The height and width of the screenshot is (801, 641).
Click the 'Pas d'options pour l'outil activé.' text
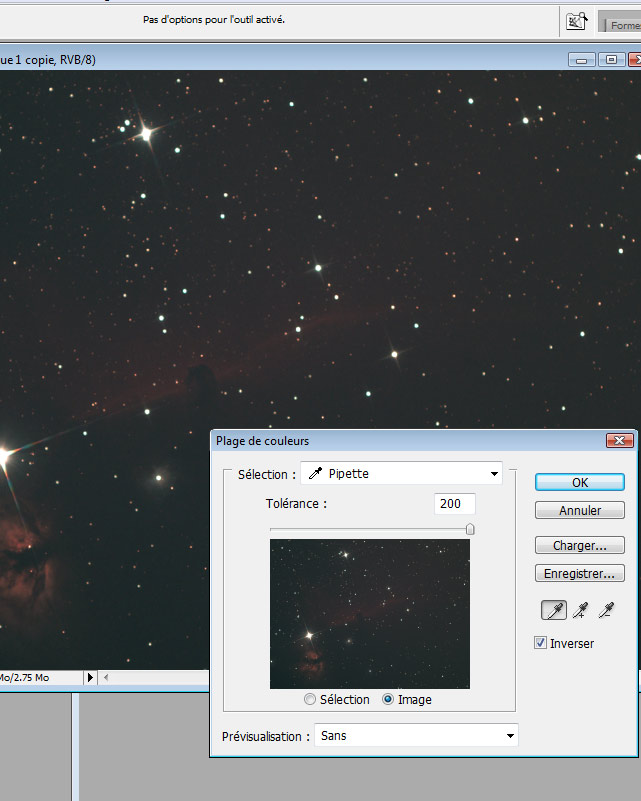[213, 20]
